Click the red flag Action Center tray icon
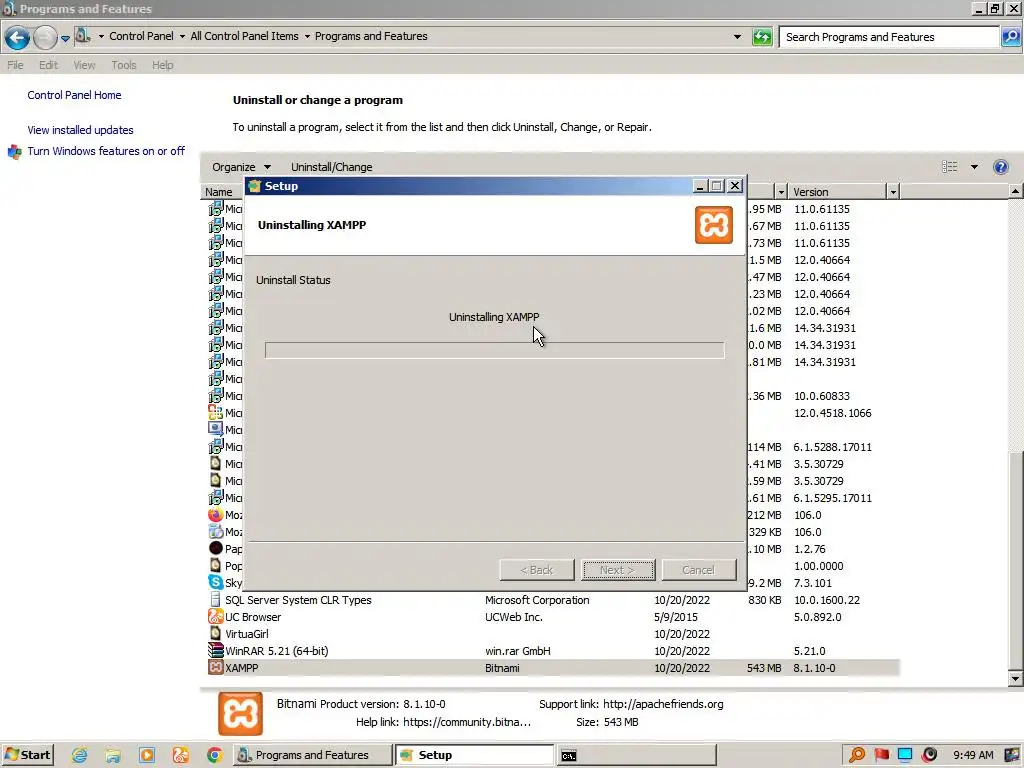The width and height of the screenshot is (1024, 768). (881, 755)
